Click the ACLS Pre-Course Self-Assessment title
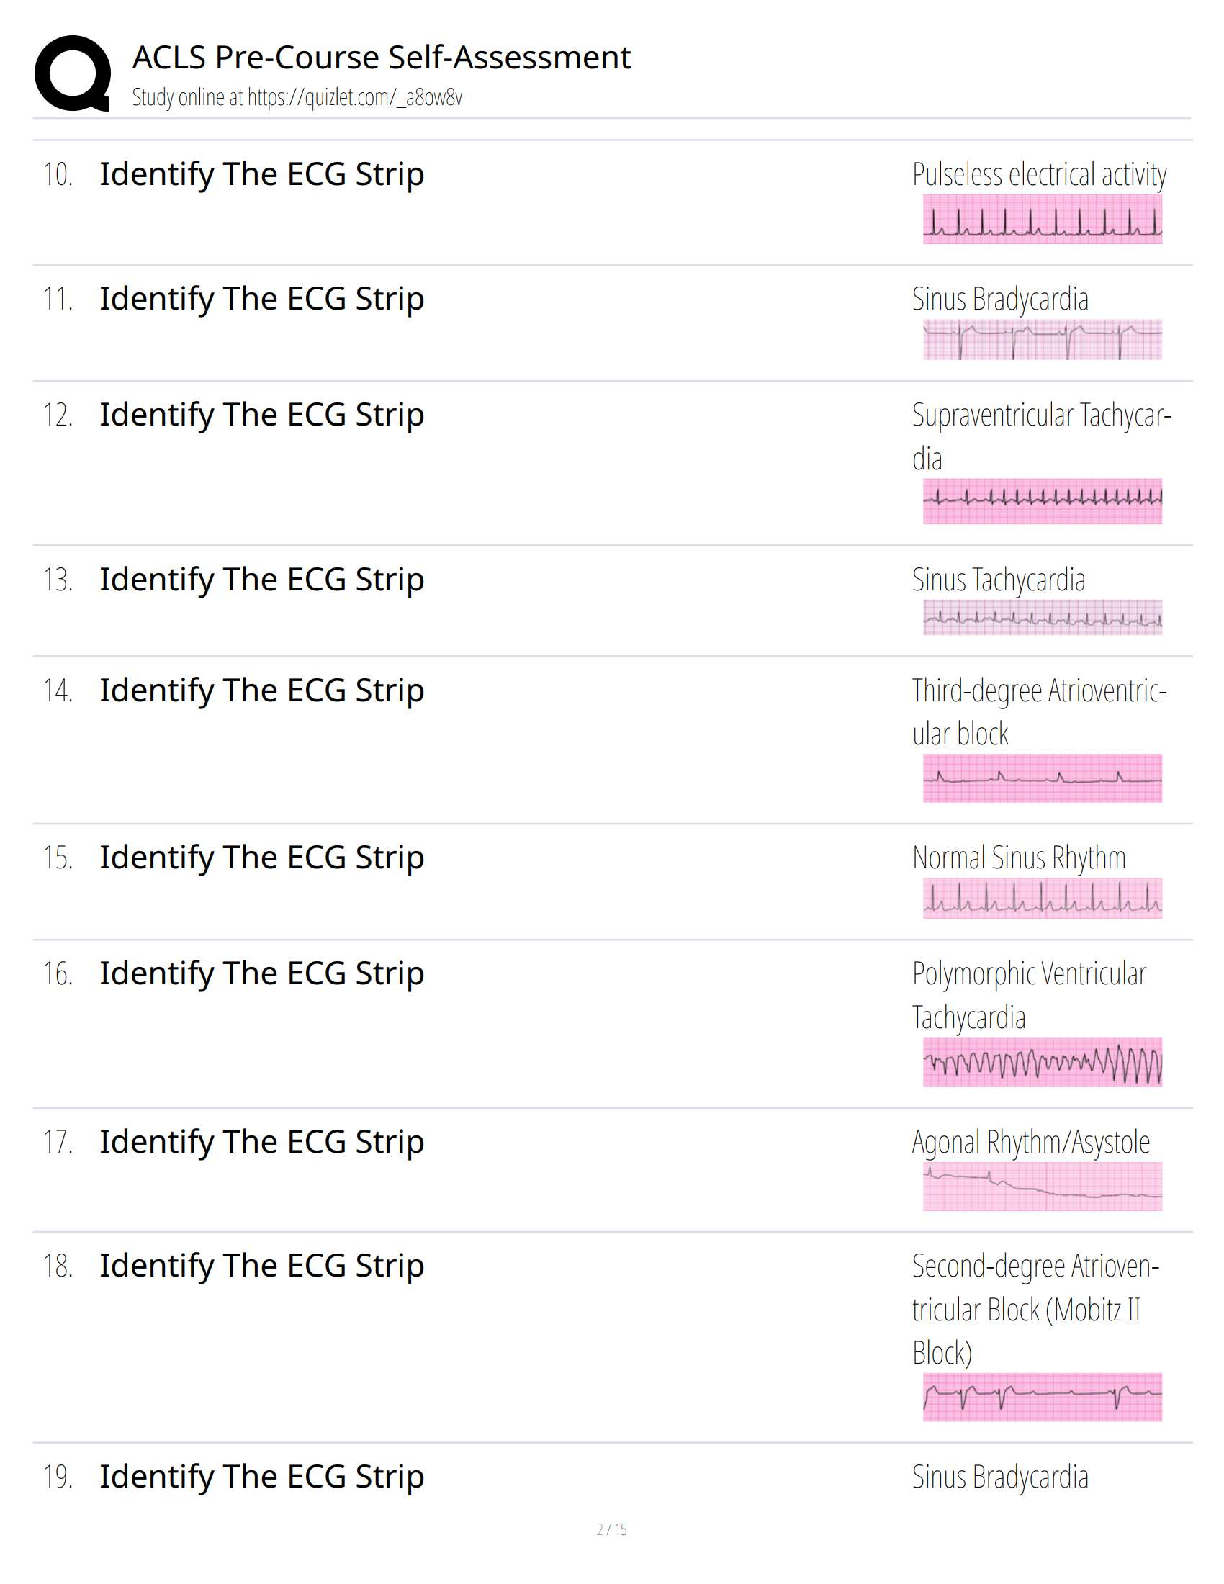Screen dimensions: 1224x1584 [x=381, y=58]
